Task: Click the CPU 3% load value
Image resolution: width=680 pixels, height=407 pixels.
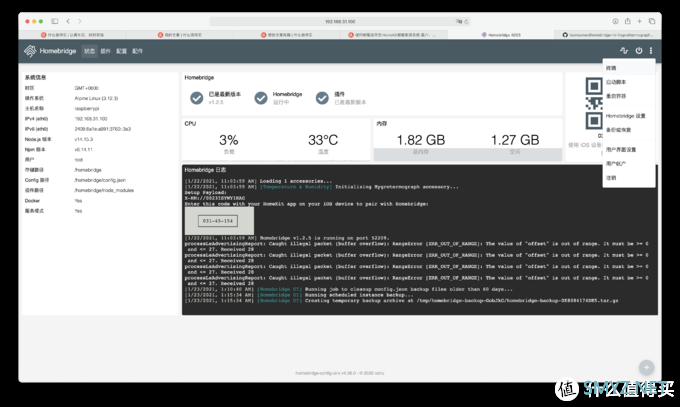Action: point(229,140)
